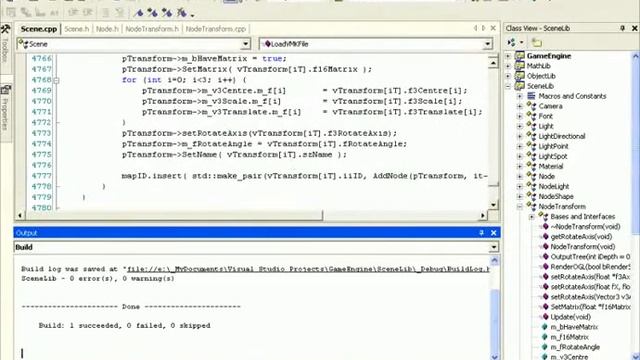Click Output pane scrollbar up arrow

[494, 260]
